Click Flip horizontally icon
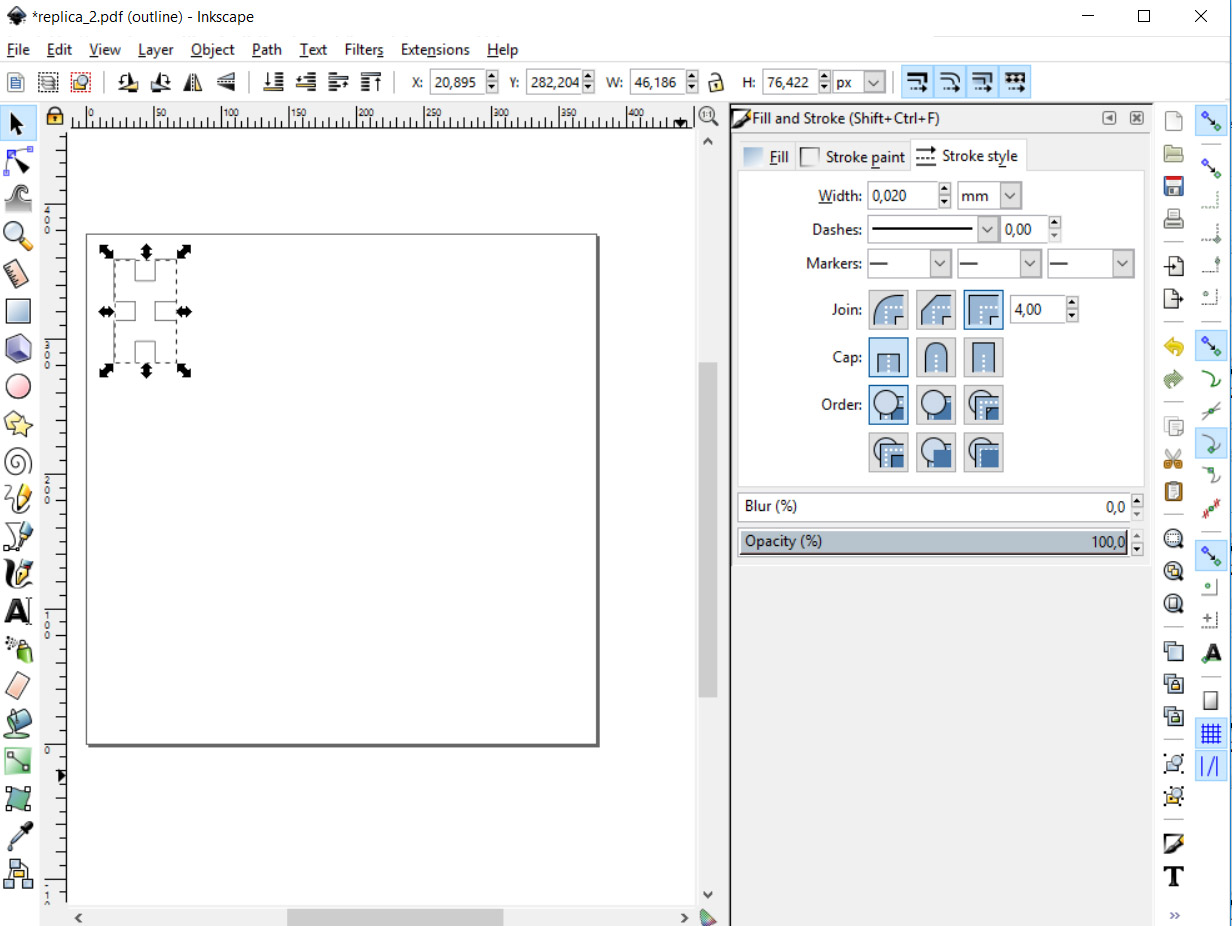This screenshot has width=1232, height=926. (x=193, y=82)
